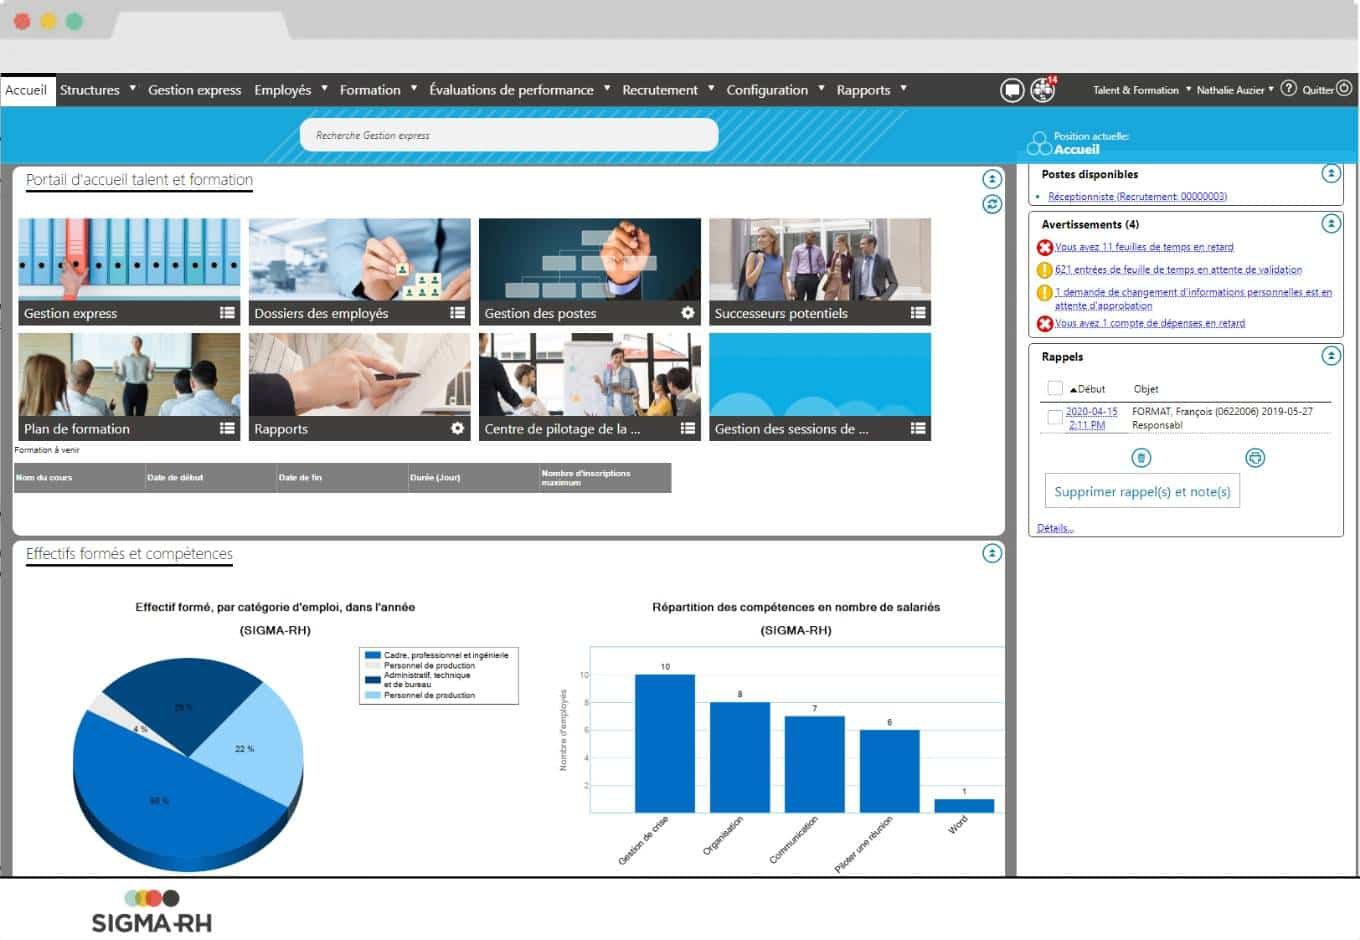Open the compte de dépenses en retard link

tap(1150, 323)
